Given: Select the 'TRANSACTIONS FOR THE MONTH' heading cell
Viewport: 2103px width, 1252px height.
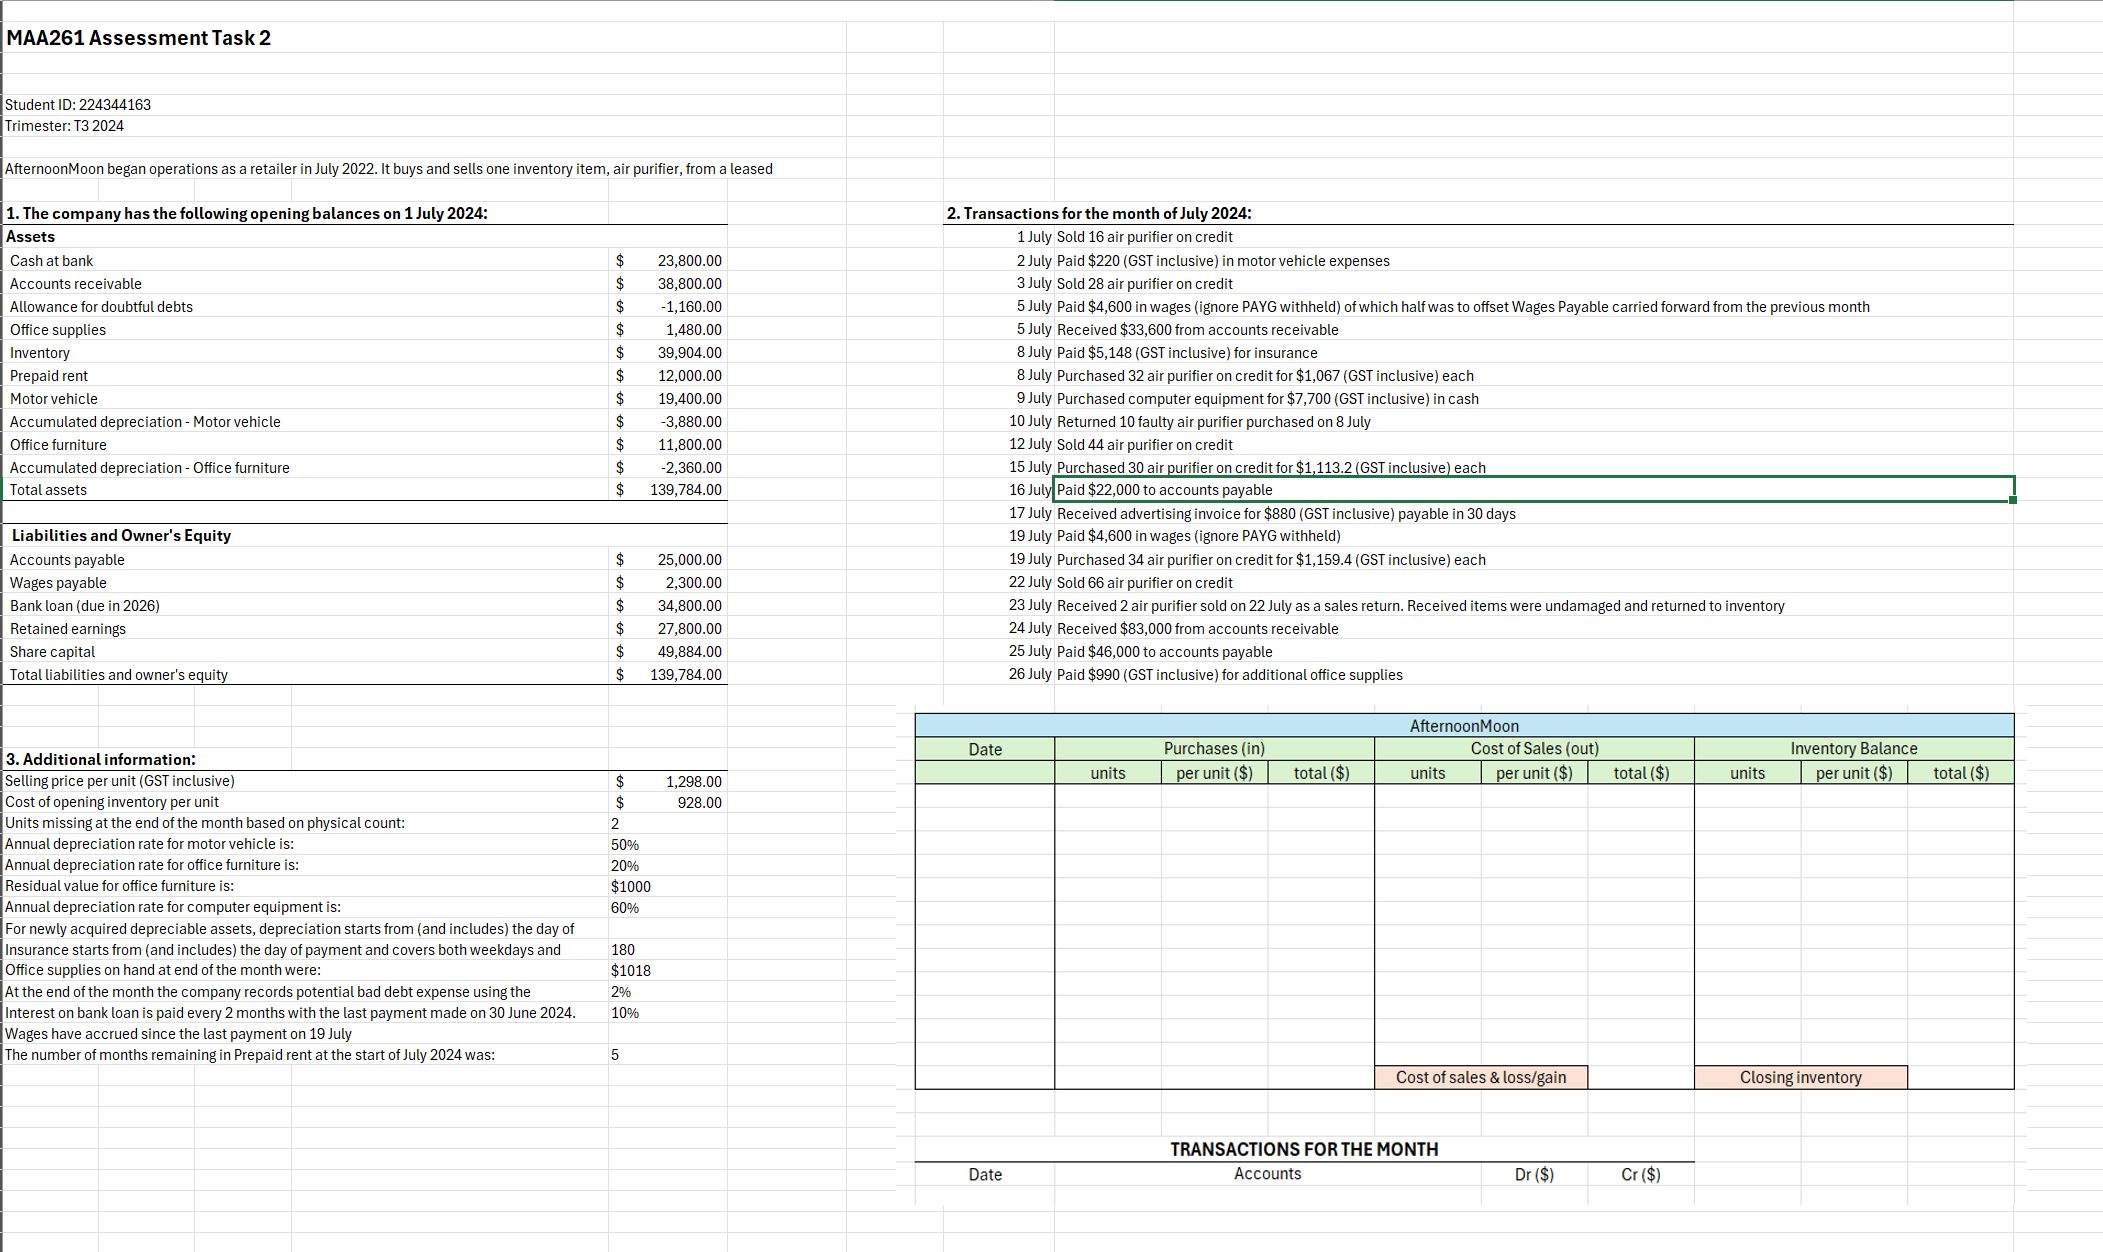Looking at the screenshot, I should (x=1303, y=1150).
